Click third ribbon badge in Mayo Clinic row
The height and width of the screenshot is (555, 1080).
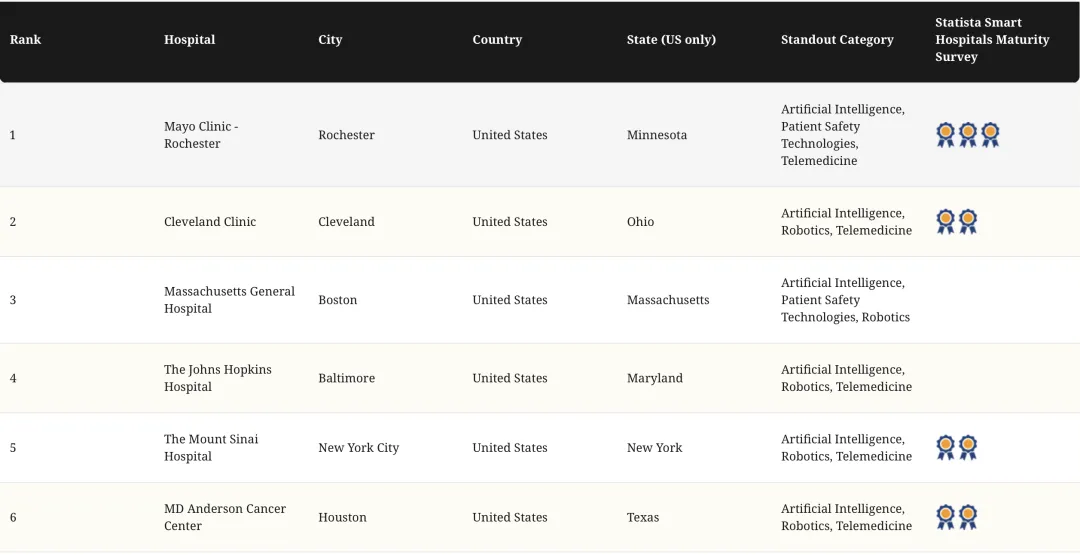point(990,135)
